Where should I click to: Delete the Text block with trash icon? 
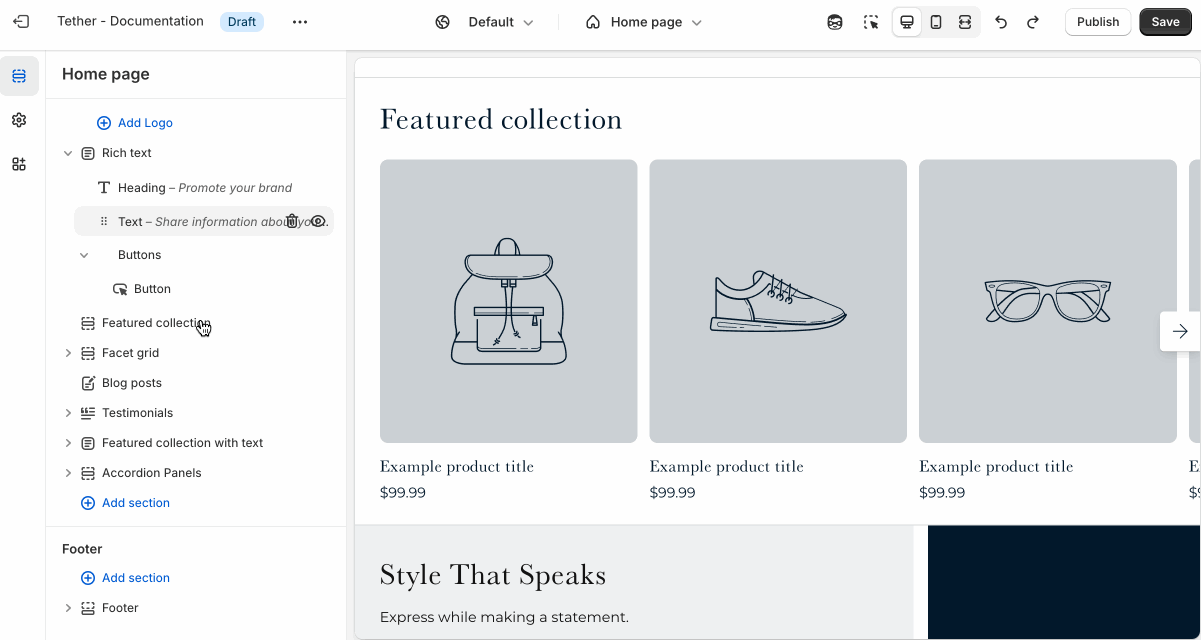(292, 221)
